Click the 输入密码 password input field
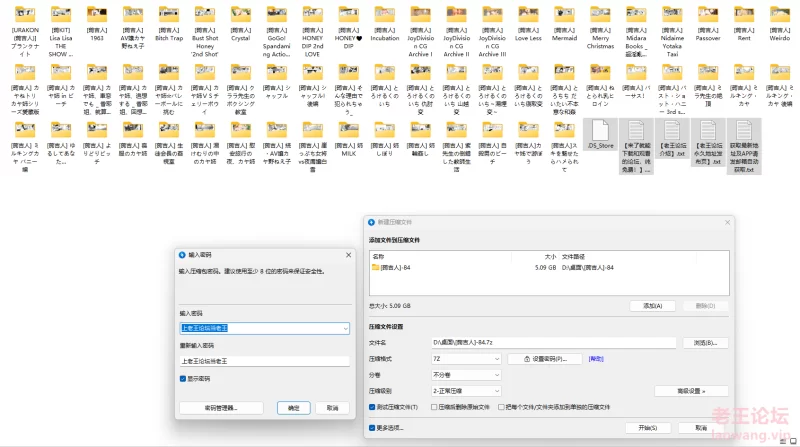This screenshot has height=447, width=800. 264,329
